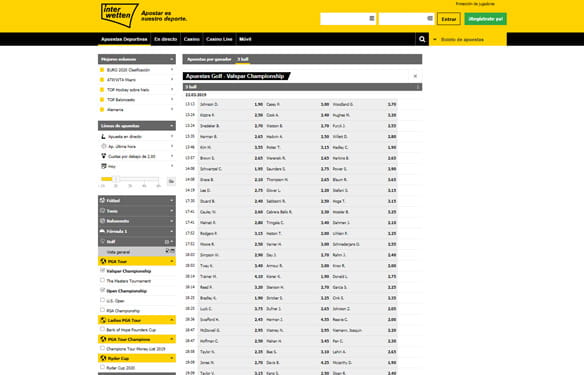Click the ball icon beside Ryder Cup
The height and width of the screenshot is (375, 584).
pyautogui.click(x=103, y=358)
